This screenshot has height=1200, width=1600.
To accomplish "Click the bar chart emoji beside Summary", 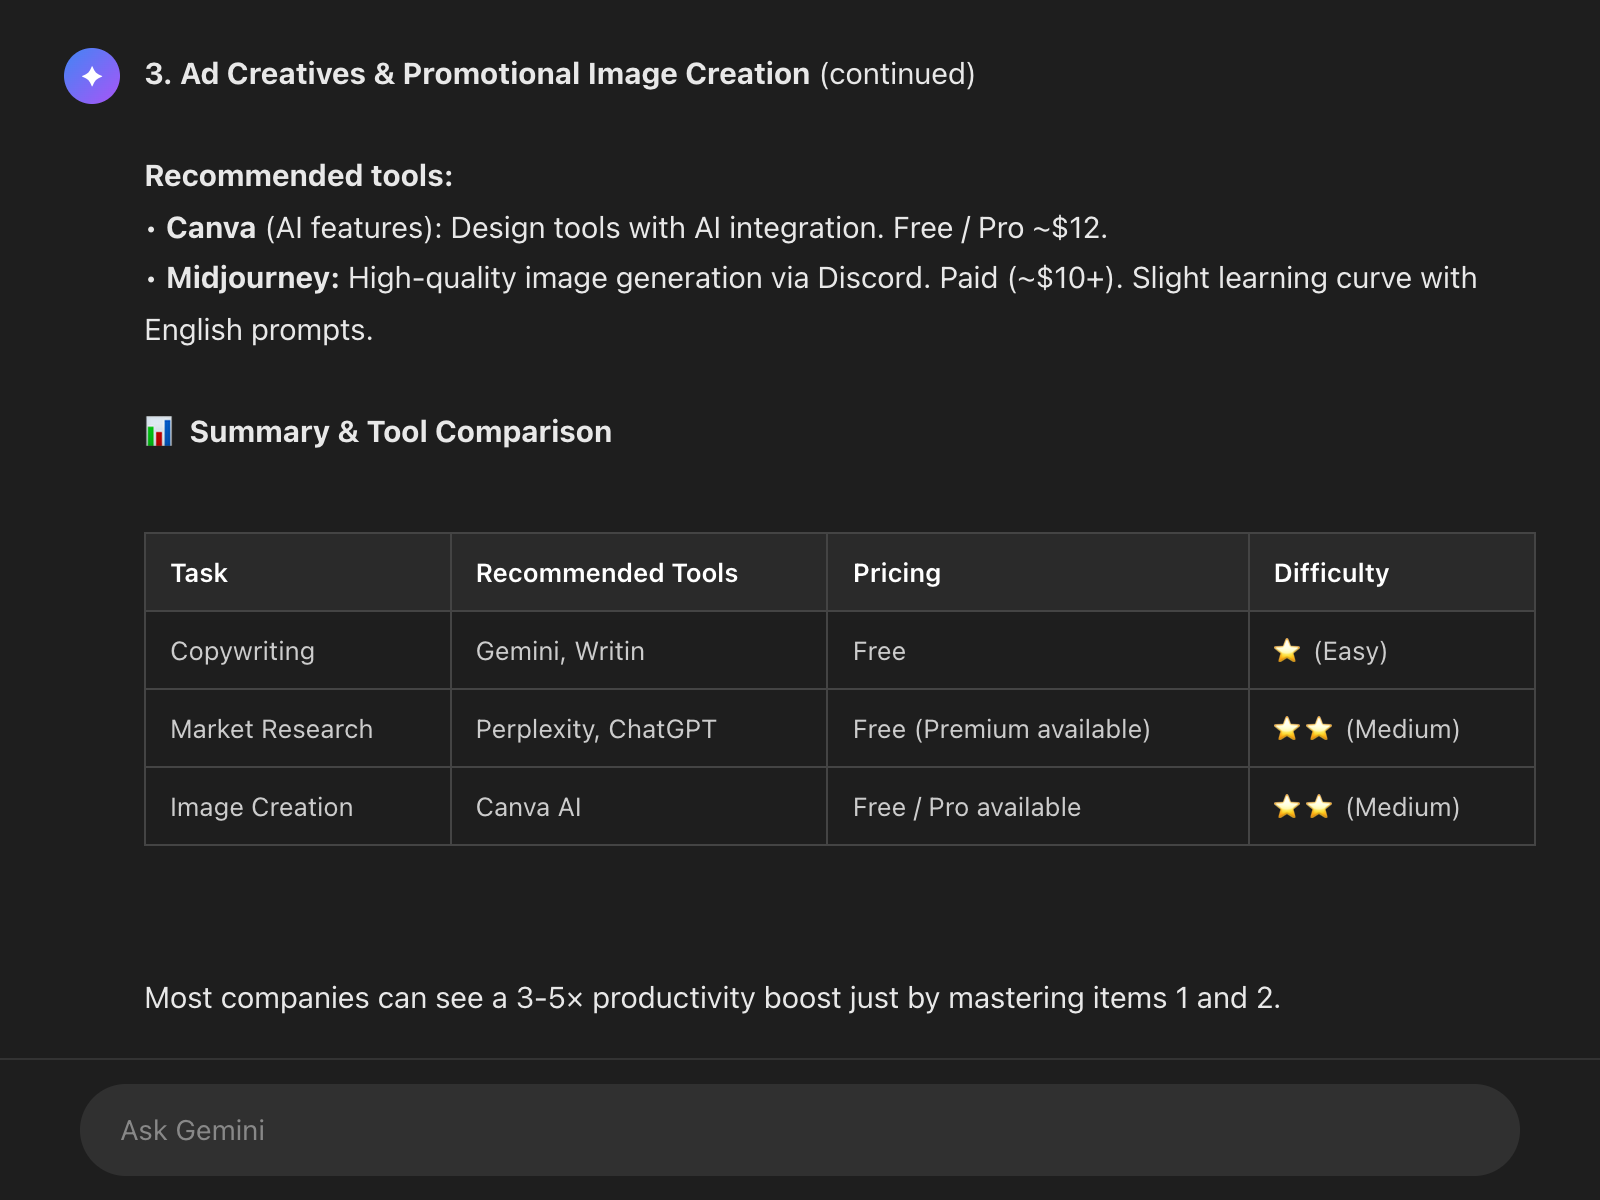I will tap(159, 432).
